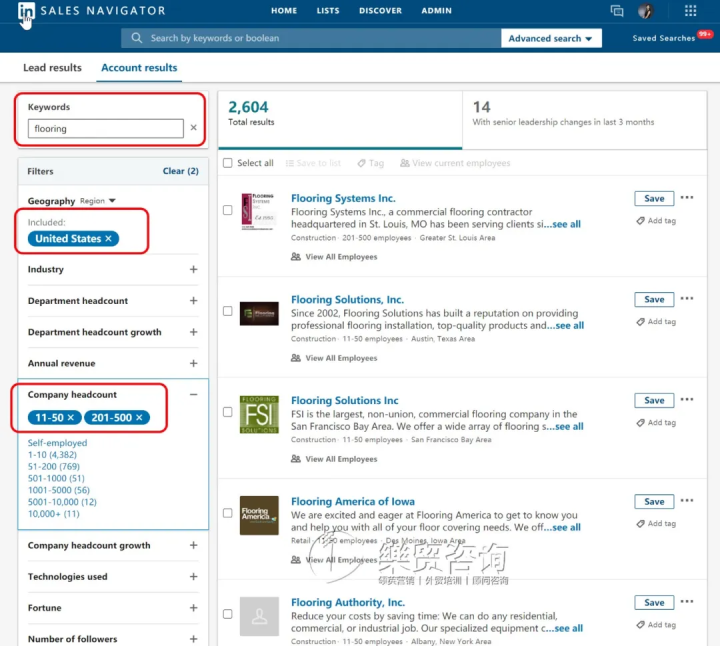720x646 pixels.
Task: Add 51-200 (769) headcount filter
Action: (54, 466)
